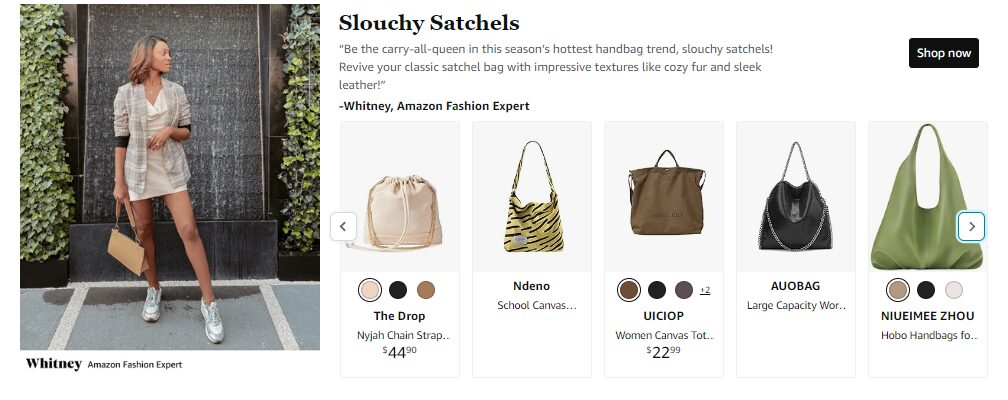This screenshot has height=400, width=1008.
Task: Click Whitney's fashion expert photo
Action: point(170,177)
